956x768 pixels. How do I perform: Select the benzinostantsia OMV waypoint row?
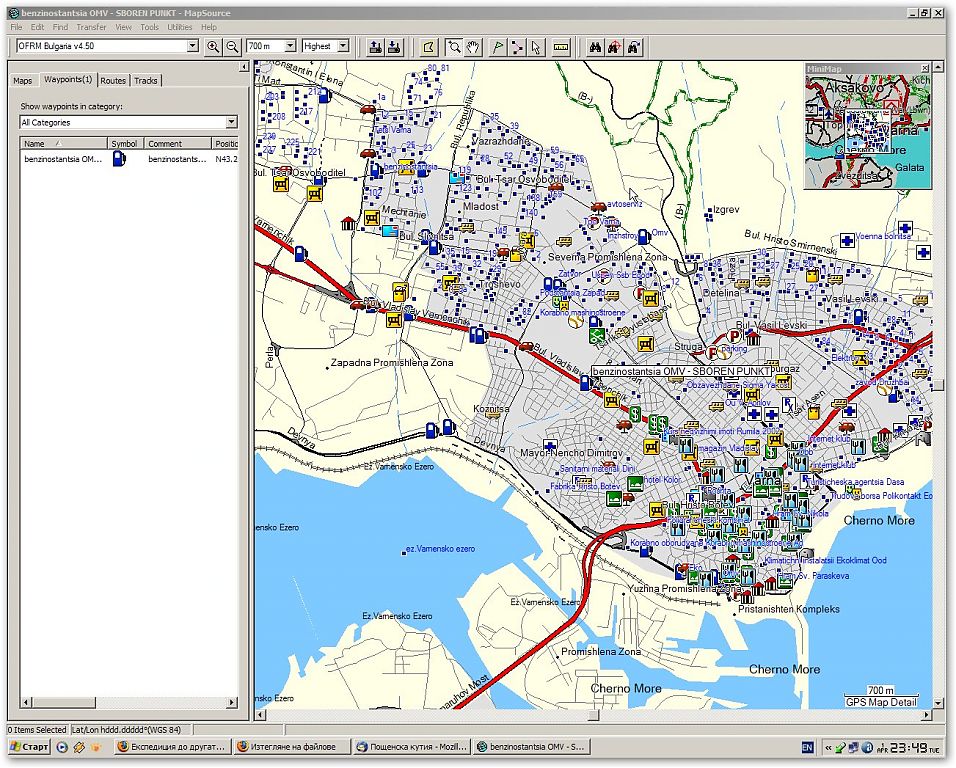[x=63, y=159]
